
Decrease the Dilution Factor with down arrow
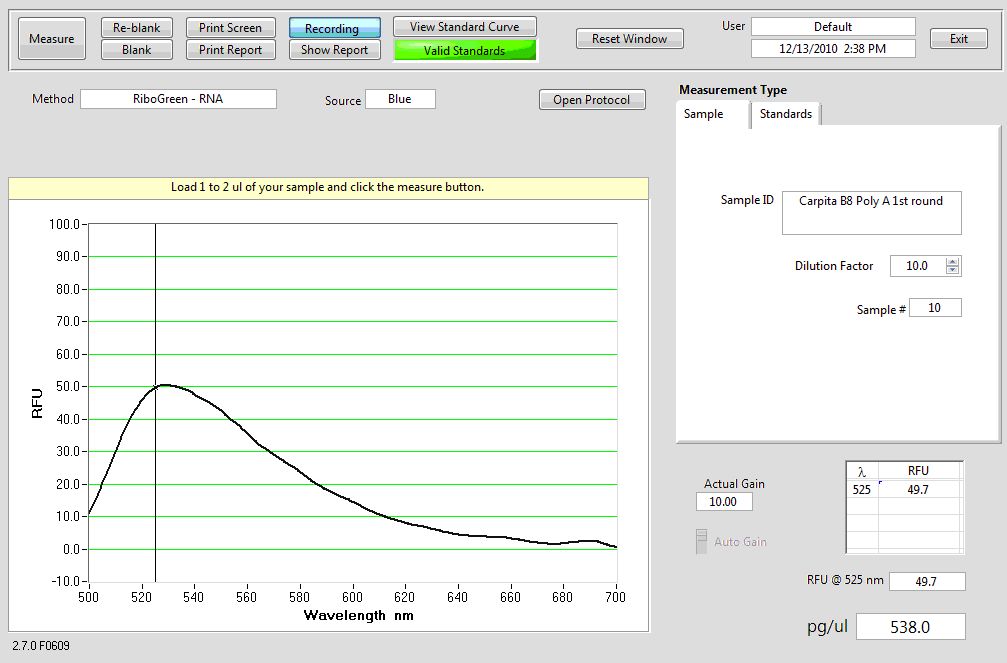(x=953, y=270)
